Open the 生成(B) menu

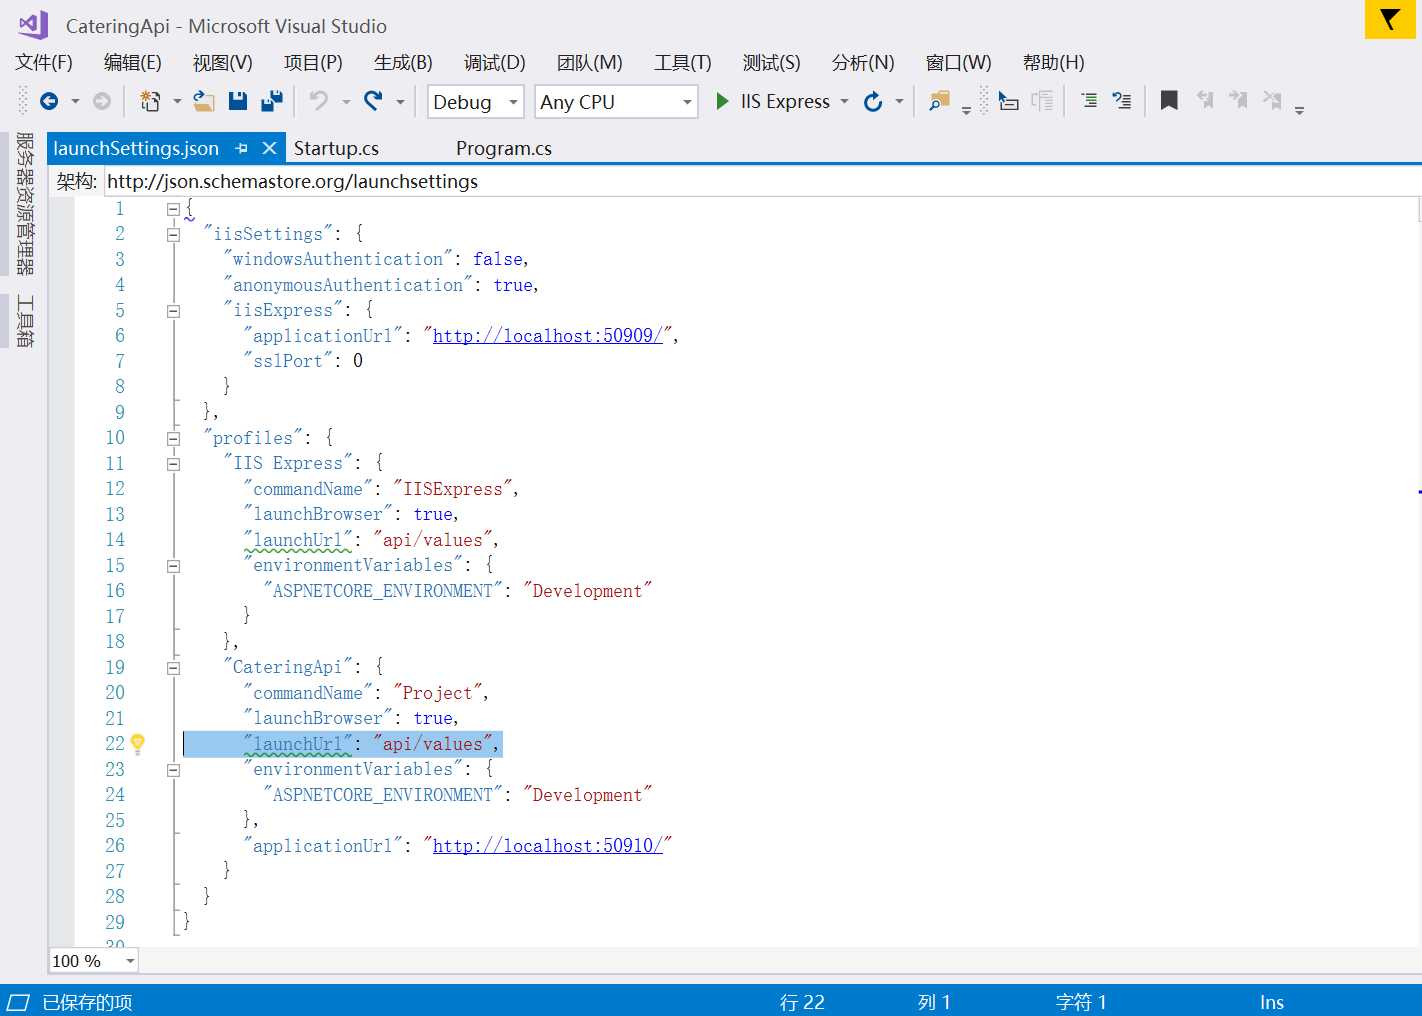pos(403,63)
